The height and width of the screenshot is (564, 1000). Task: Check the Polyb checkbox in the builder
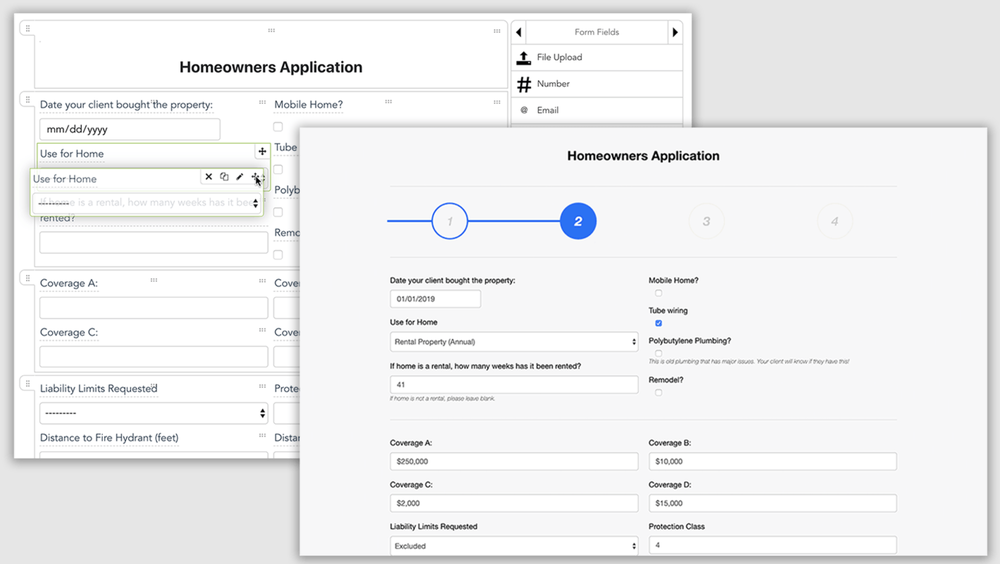(278, 212)
